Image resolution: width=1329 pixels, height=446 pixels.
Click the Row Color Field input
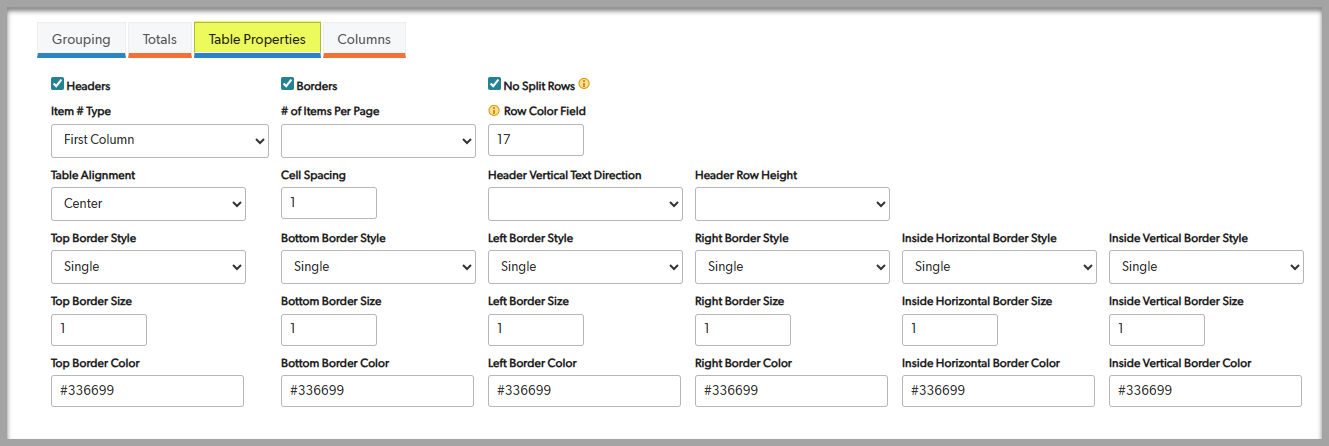pyautogui.click(x=535, y=140)
